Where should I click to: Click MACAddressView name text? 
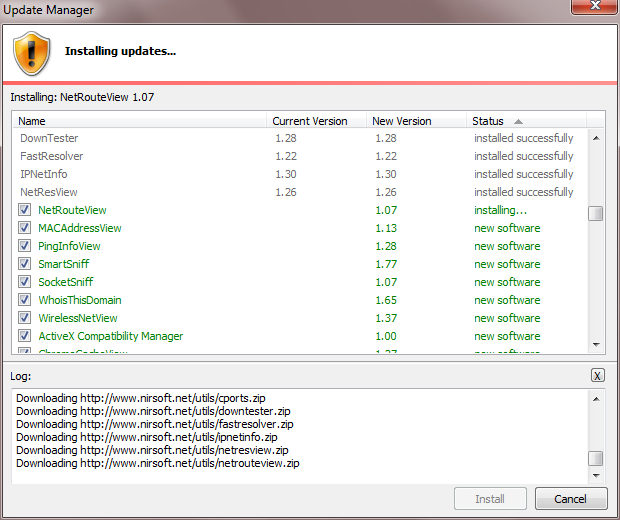[x=80, y=228]
